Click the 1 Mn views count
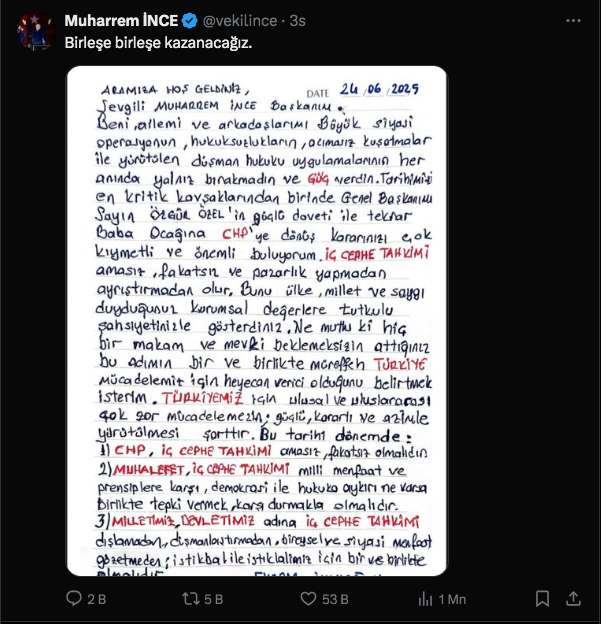Viewport: 601px width, 624px height. (452, 599)
